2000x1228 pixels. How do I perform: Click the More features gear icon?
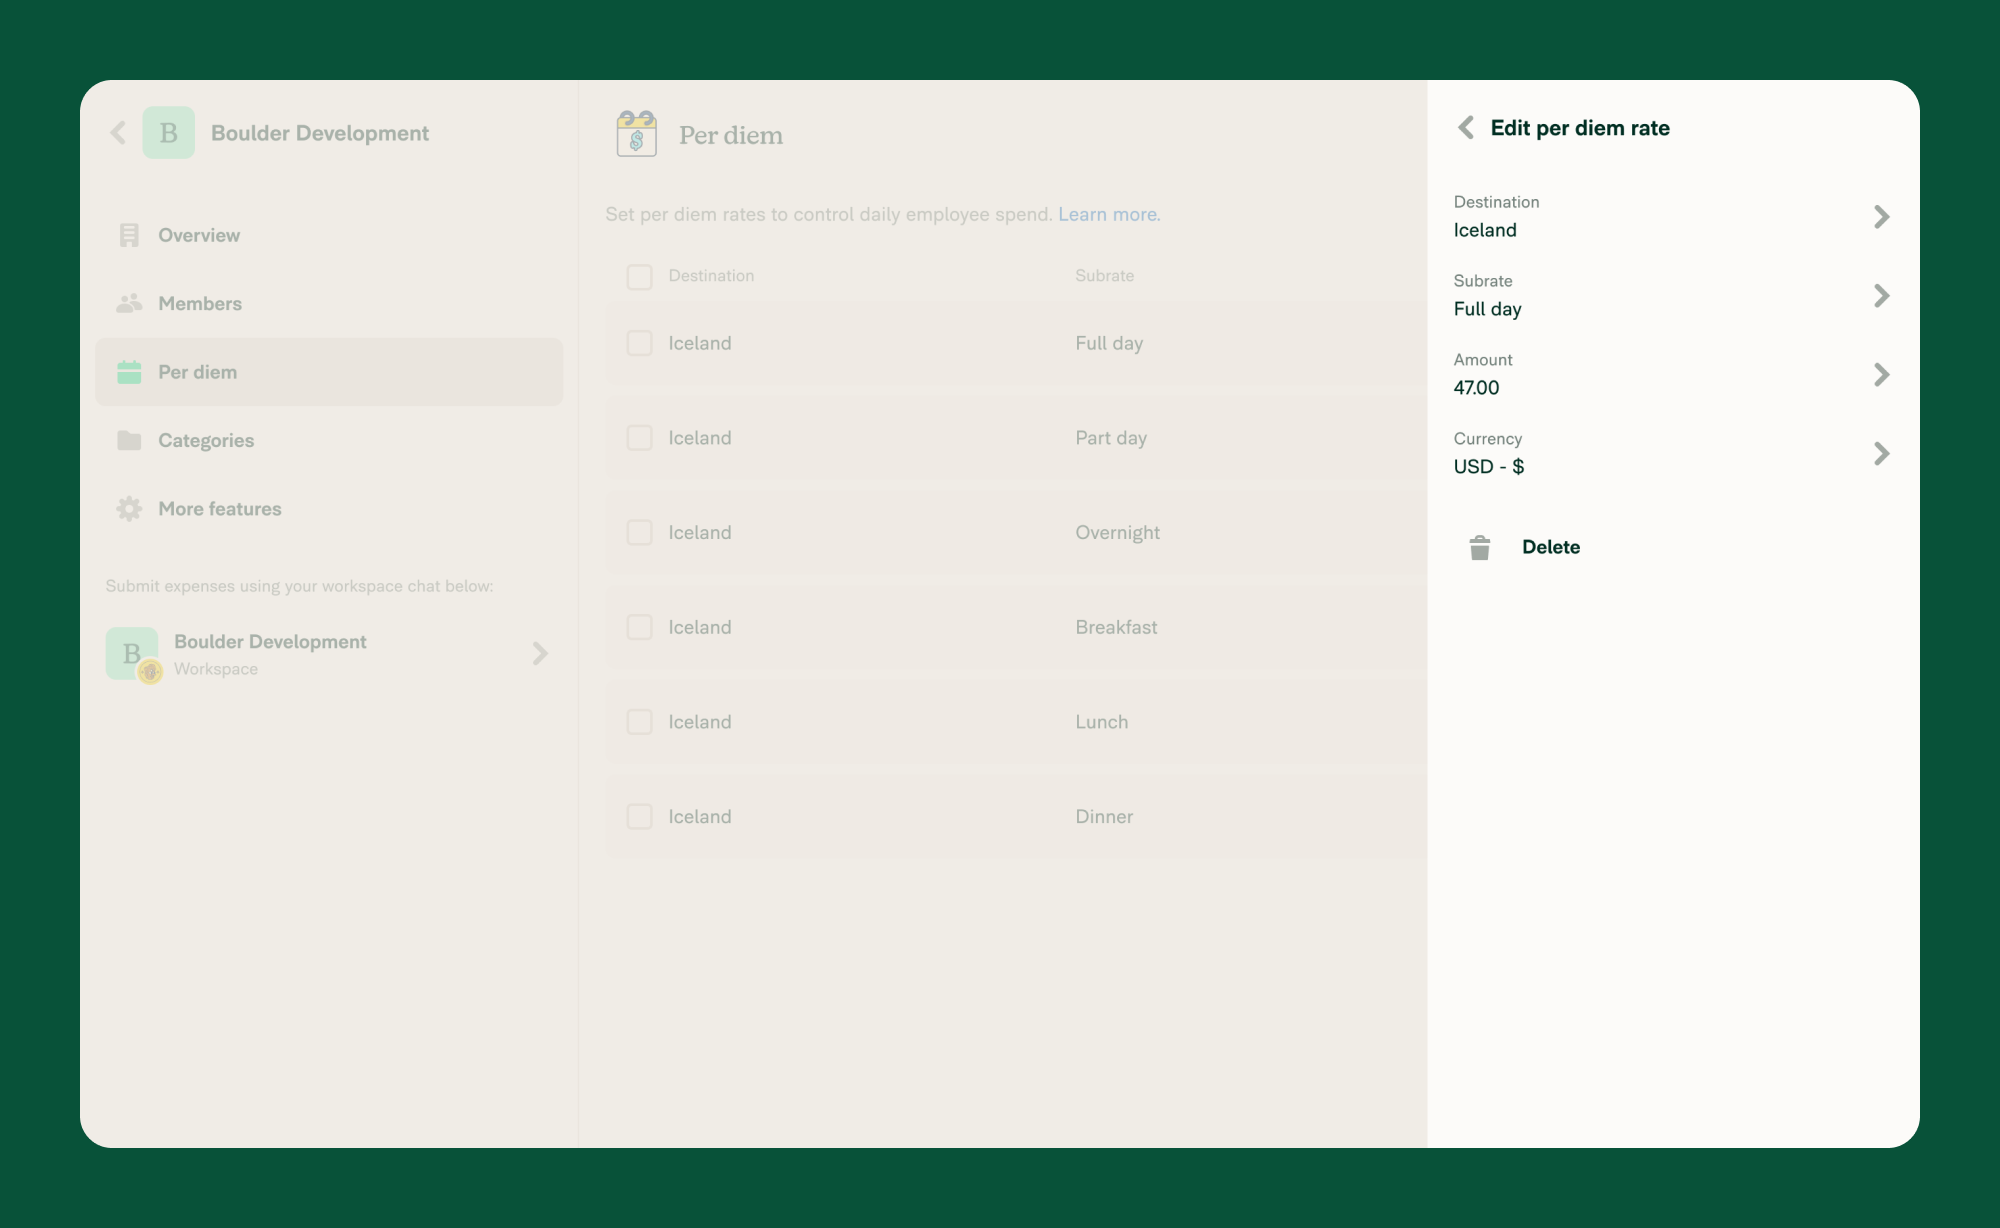click(x=129, y=508)
